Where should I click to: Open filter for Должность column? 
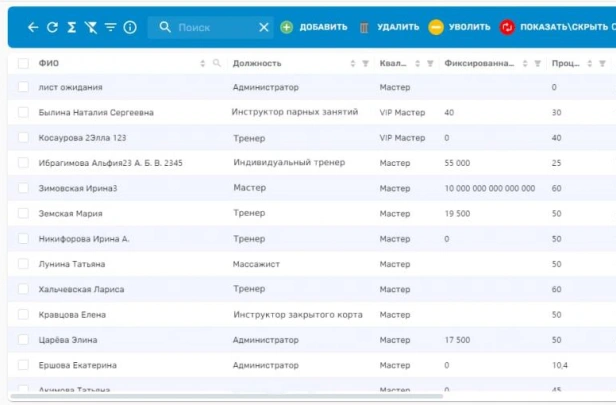(366, 64)
